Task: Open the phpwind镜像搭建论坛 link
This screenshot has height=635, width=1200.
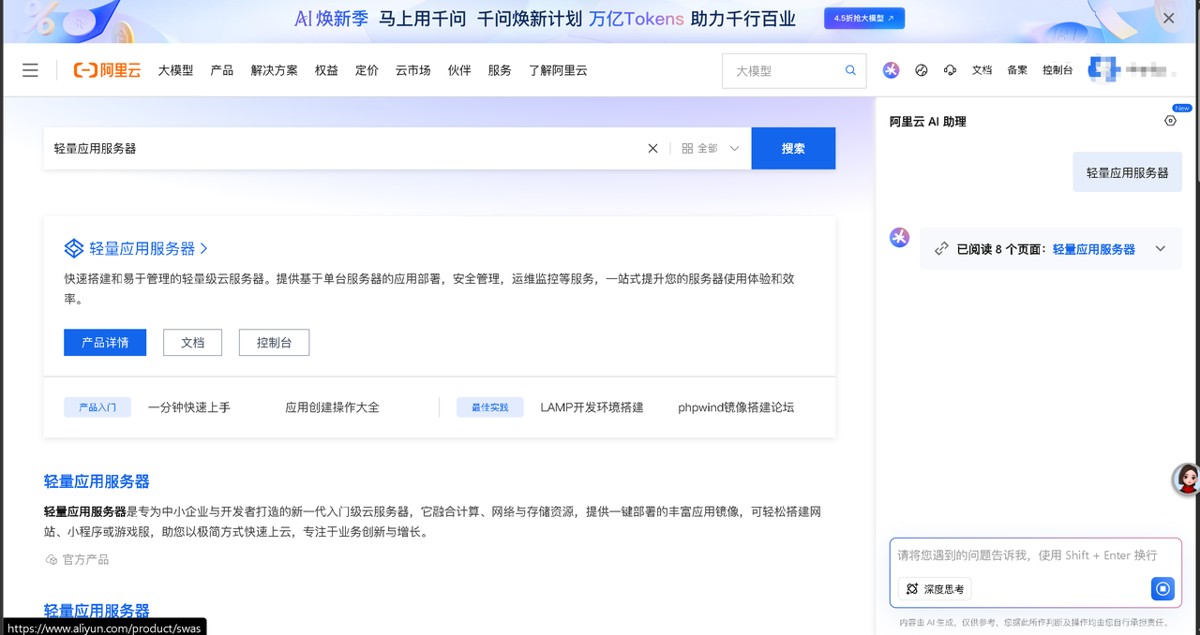Action: point(736,407)
